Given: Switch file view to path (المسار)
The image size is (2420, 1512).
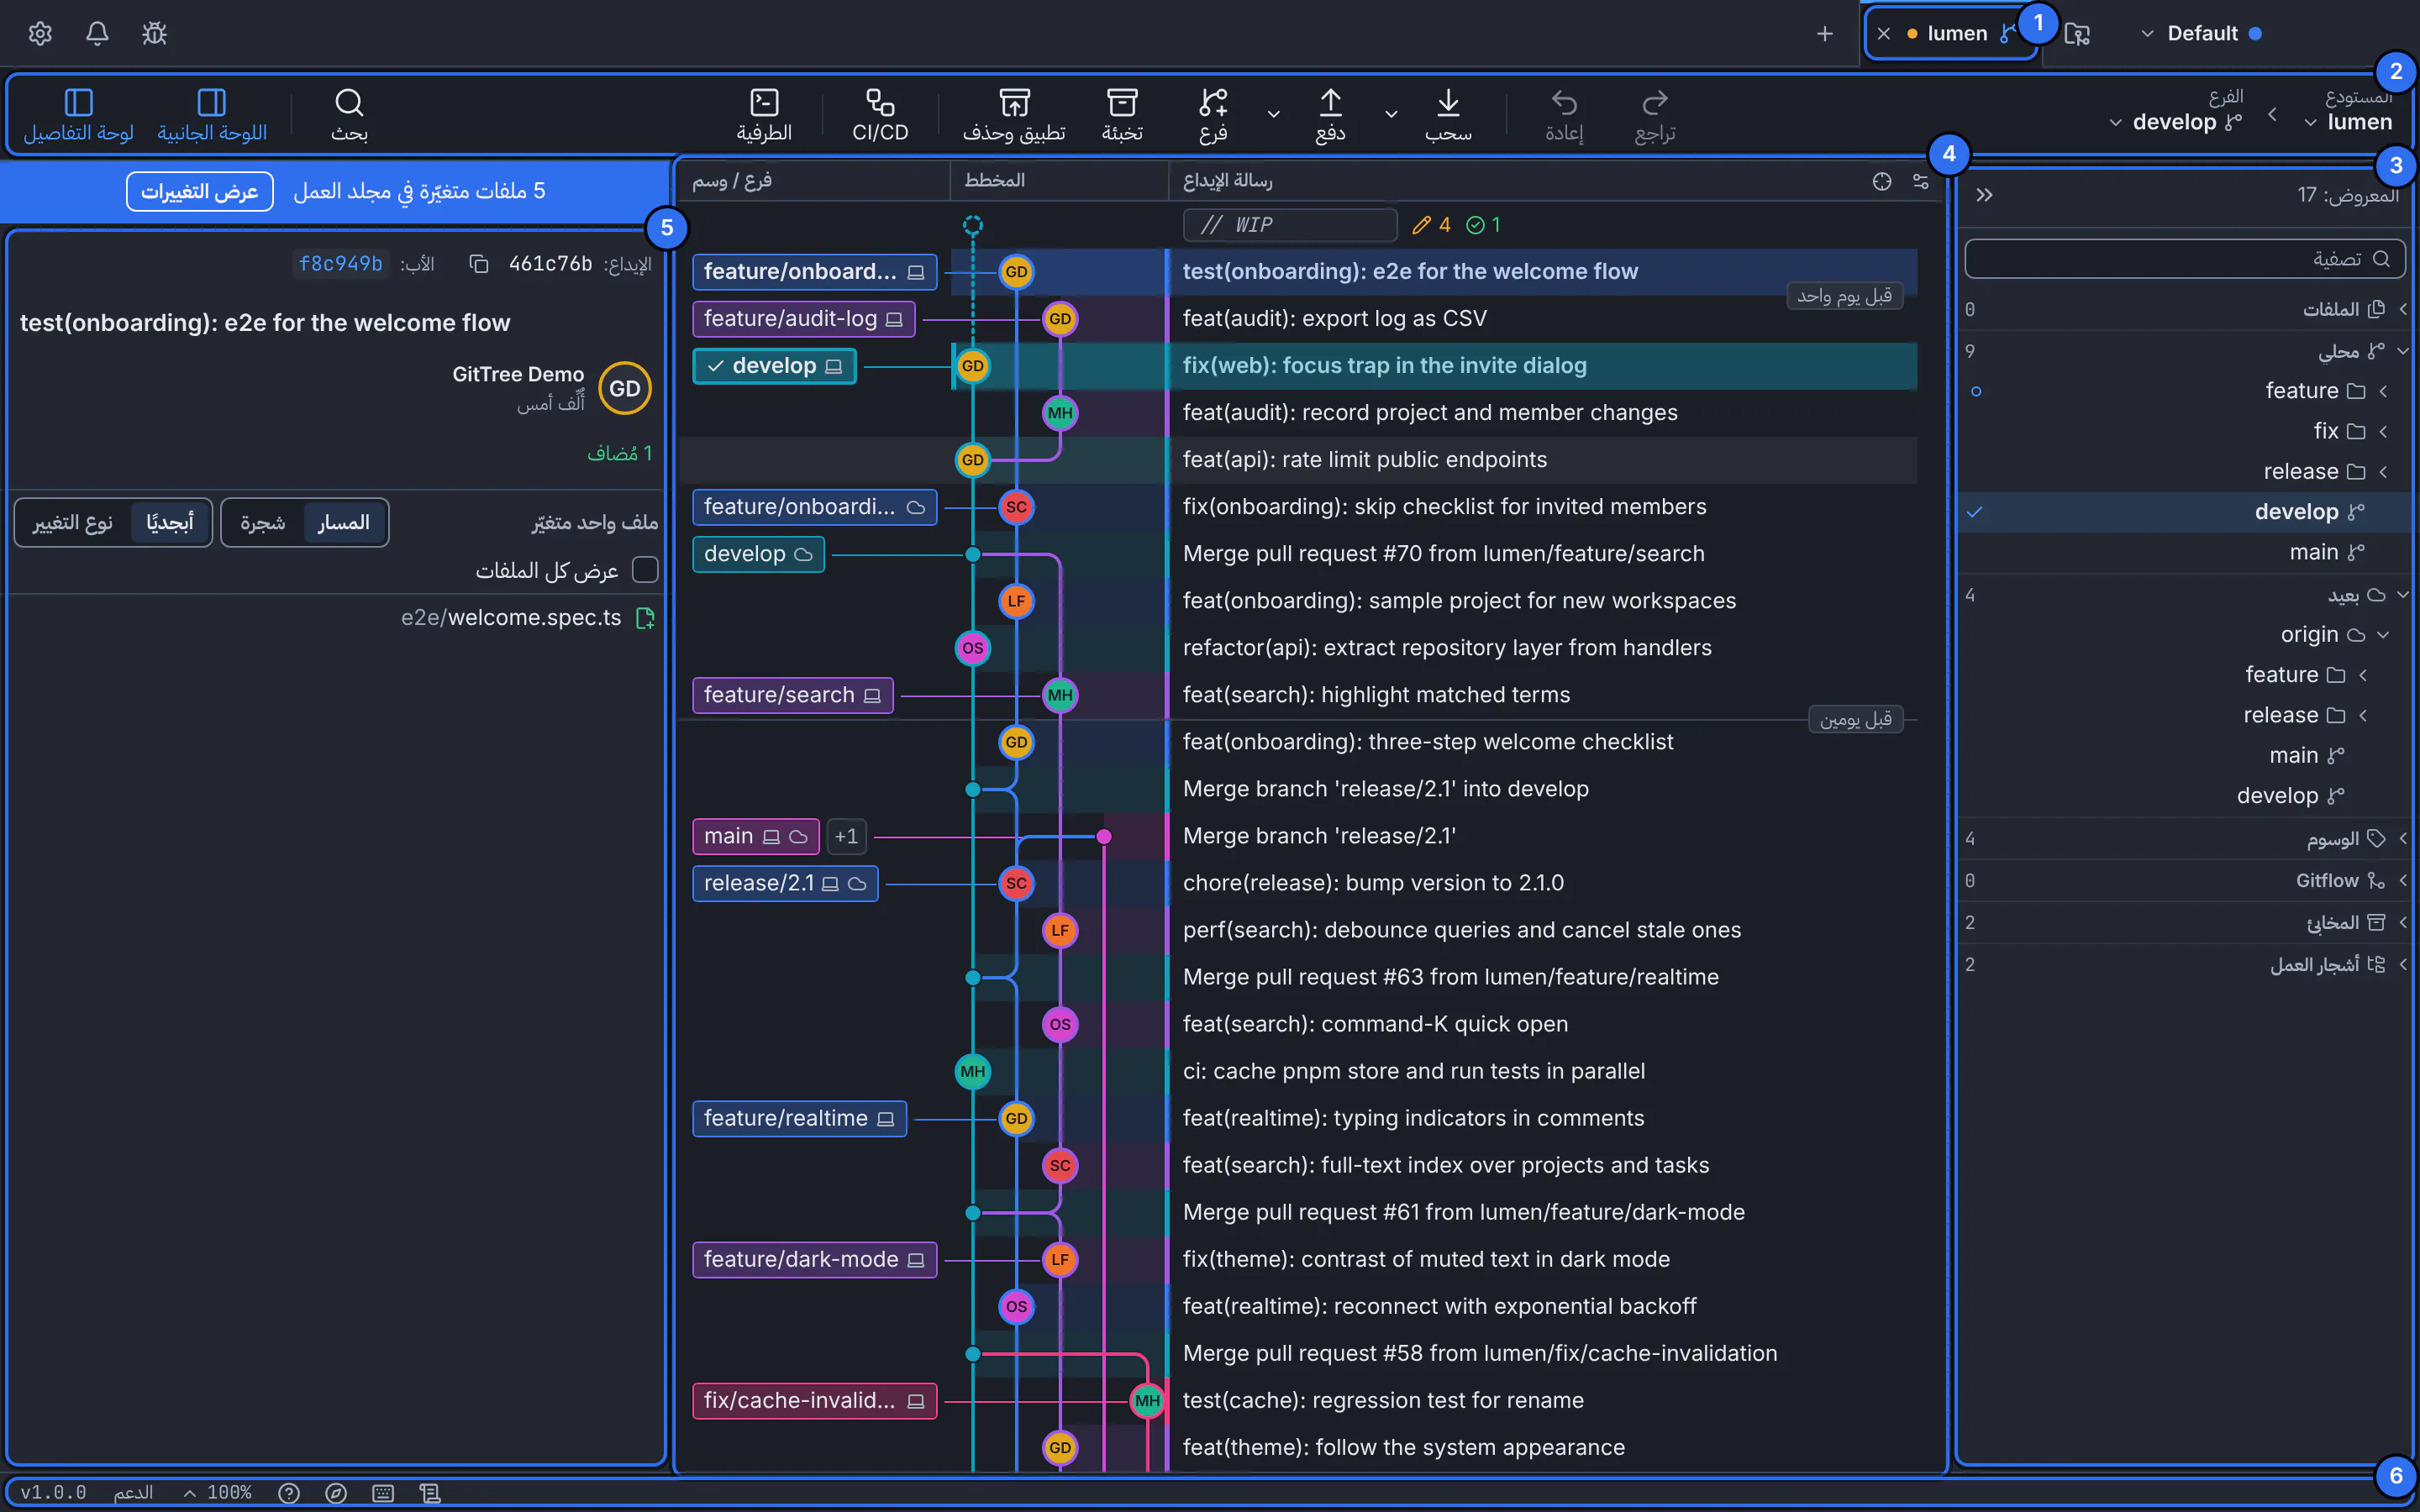Looking at the screenshot, I should pyautogui.click(x=344, y=523).
